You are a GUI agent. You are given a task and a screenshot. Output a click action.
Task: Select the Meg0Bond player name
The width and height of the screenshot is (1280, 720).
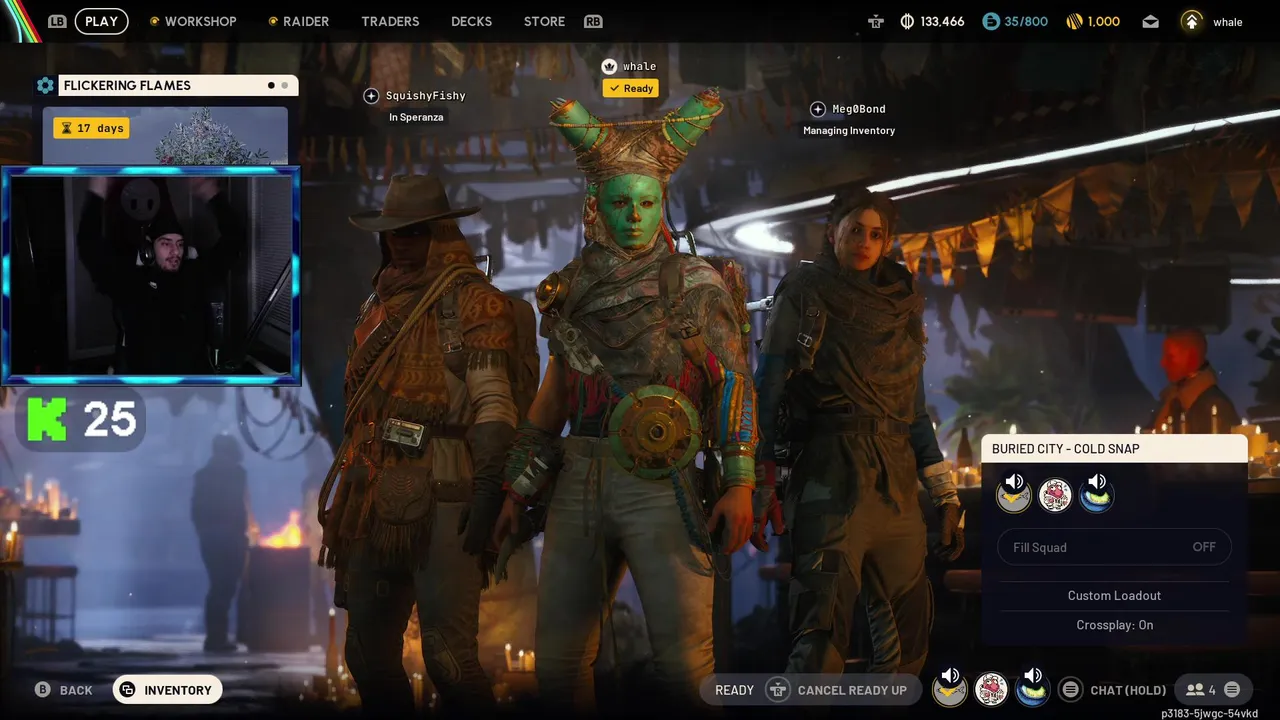(859, 109)
